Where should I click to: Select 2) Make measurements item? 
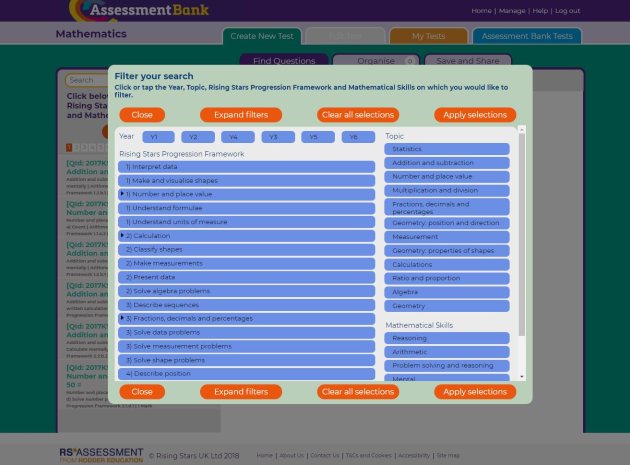click(246, 263)
